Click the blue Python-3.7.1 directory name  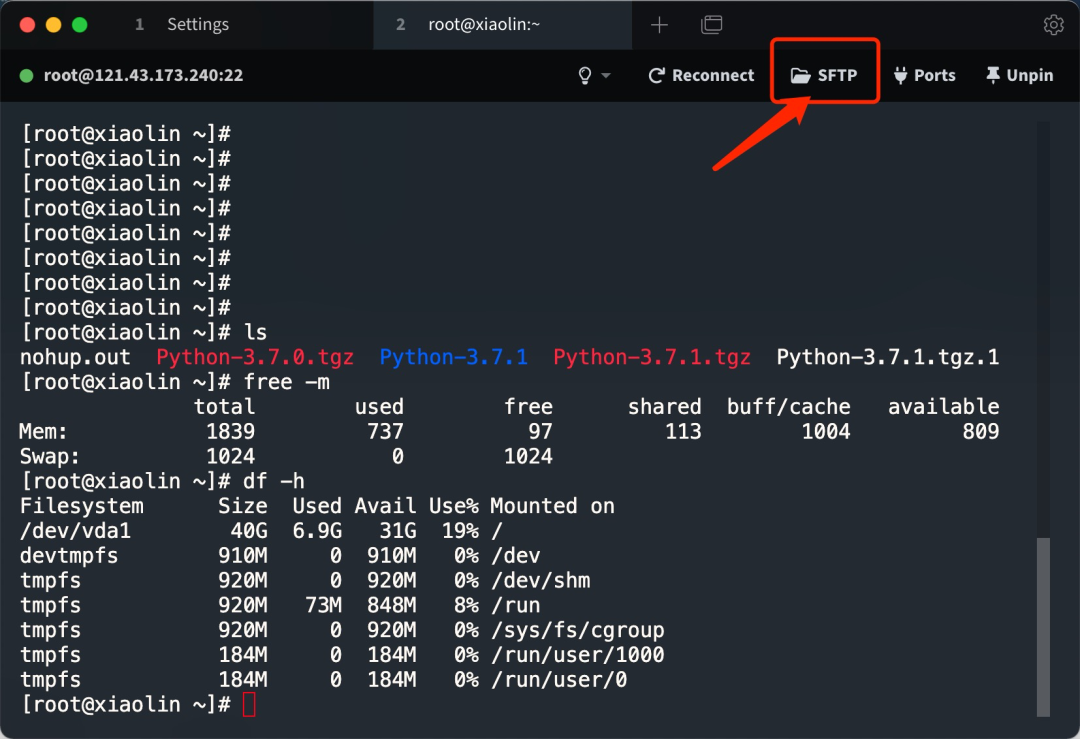click(453, 357)
